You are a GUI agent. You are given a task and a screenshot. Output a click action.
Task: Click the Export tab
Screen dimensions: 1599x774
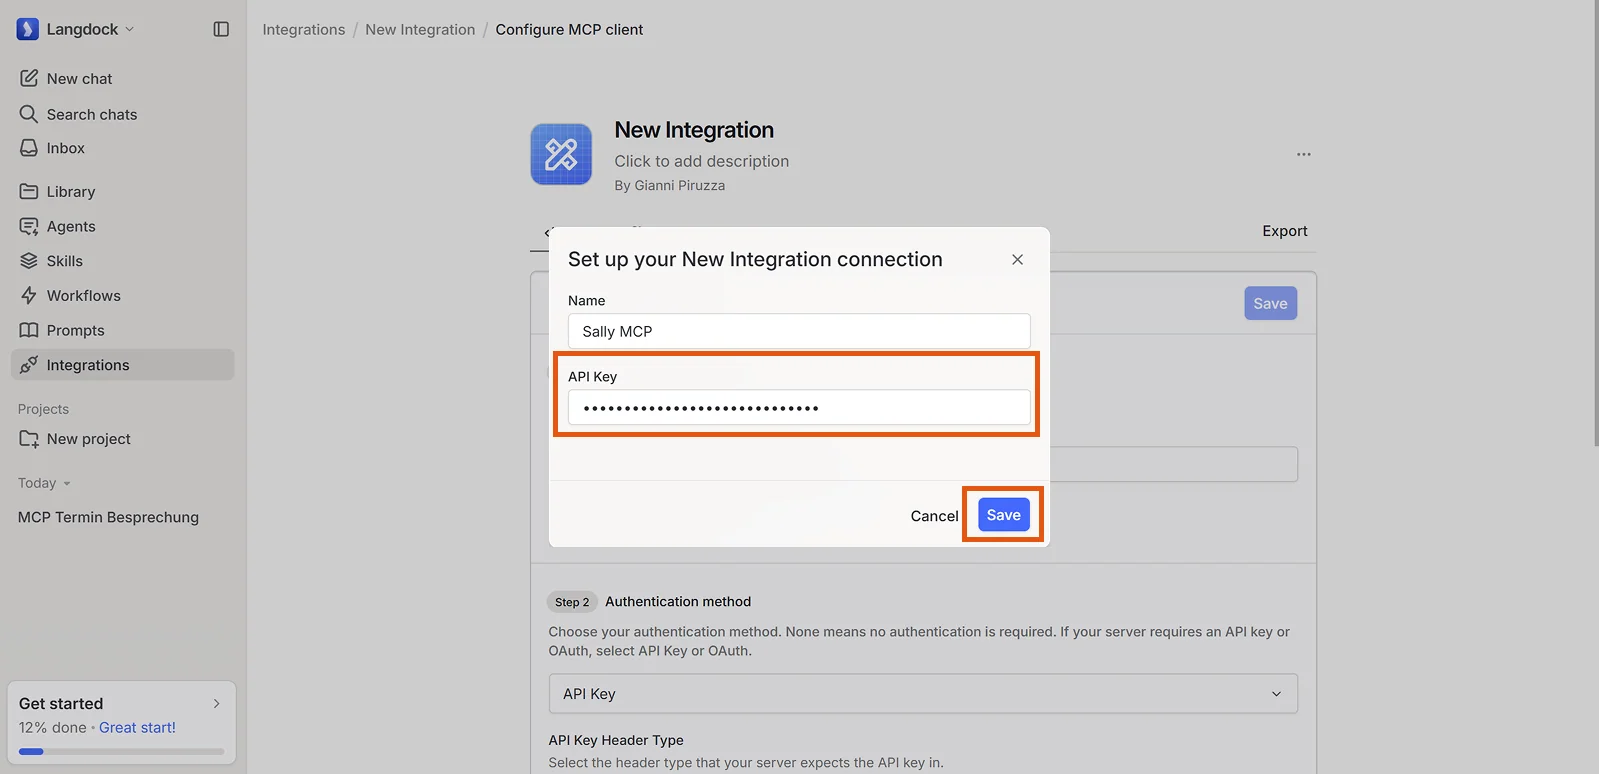click(1284, 231)
